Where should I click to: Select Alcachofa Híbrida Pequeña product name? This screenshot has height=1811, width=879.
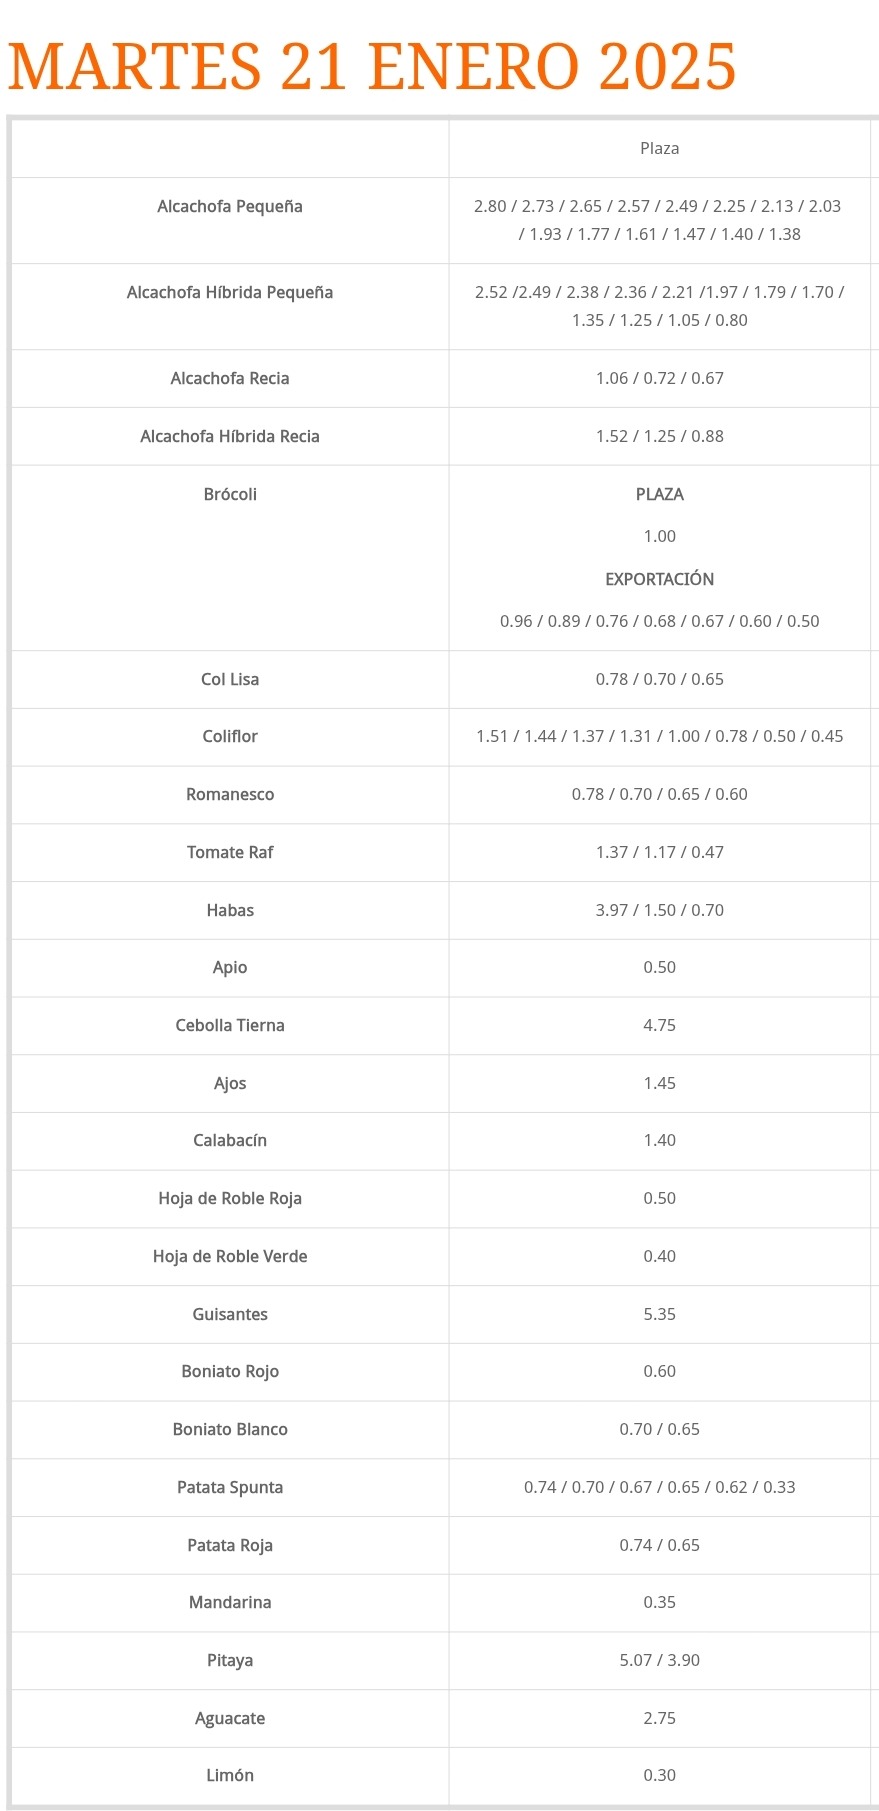[230, 293]
